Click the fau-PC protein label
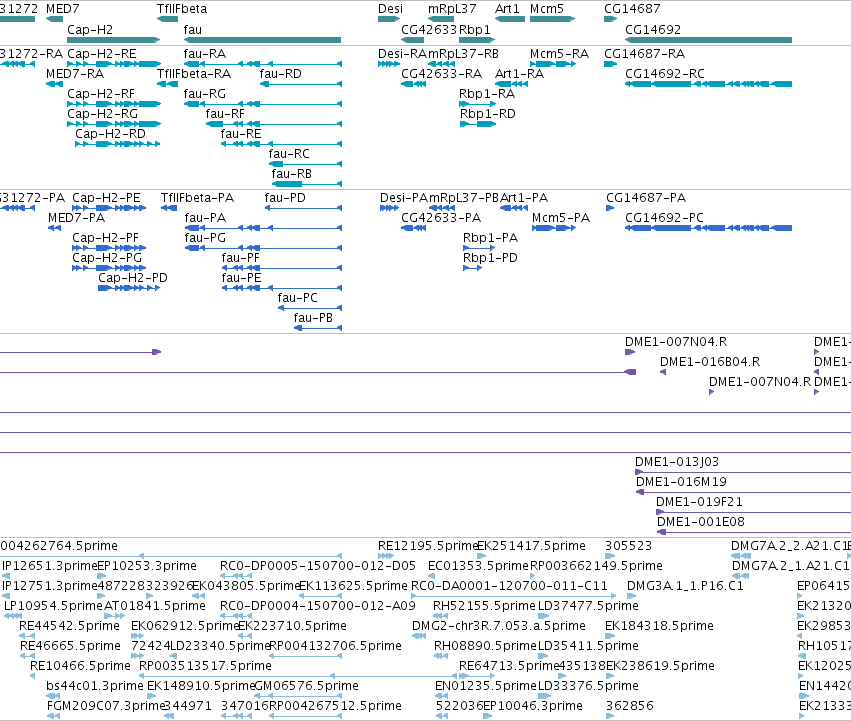The image size is (851, 721). pyautogui.click(x=297, y=298)
